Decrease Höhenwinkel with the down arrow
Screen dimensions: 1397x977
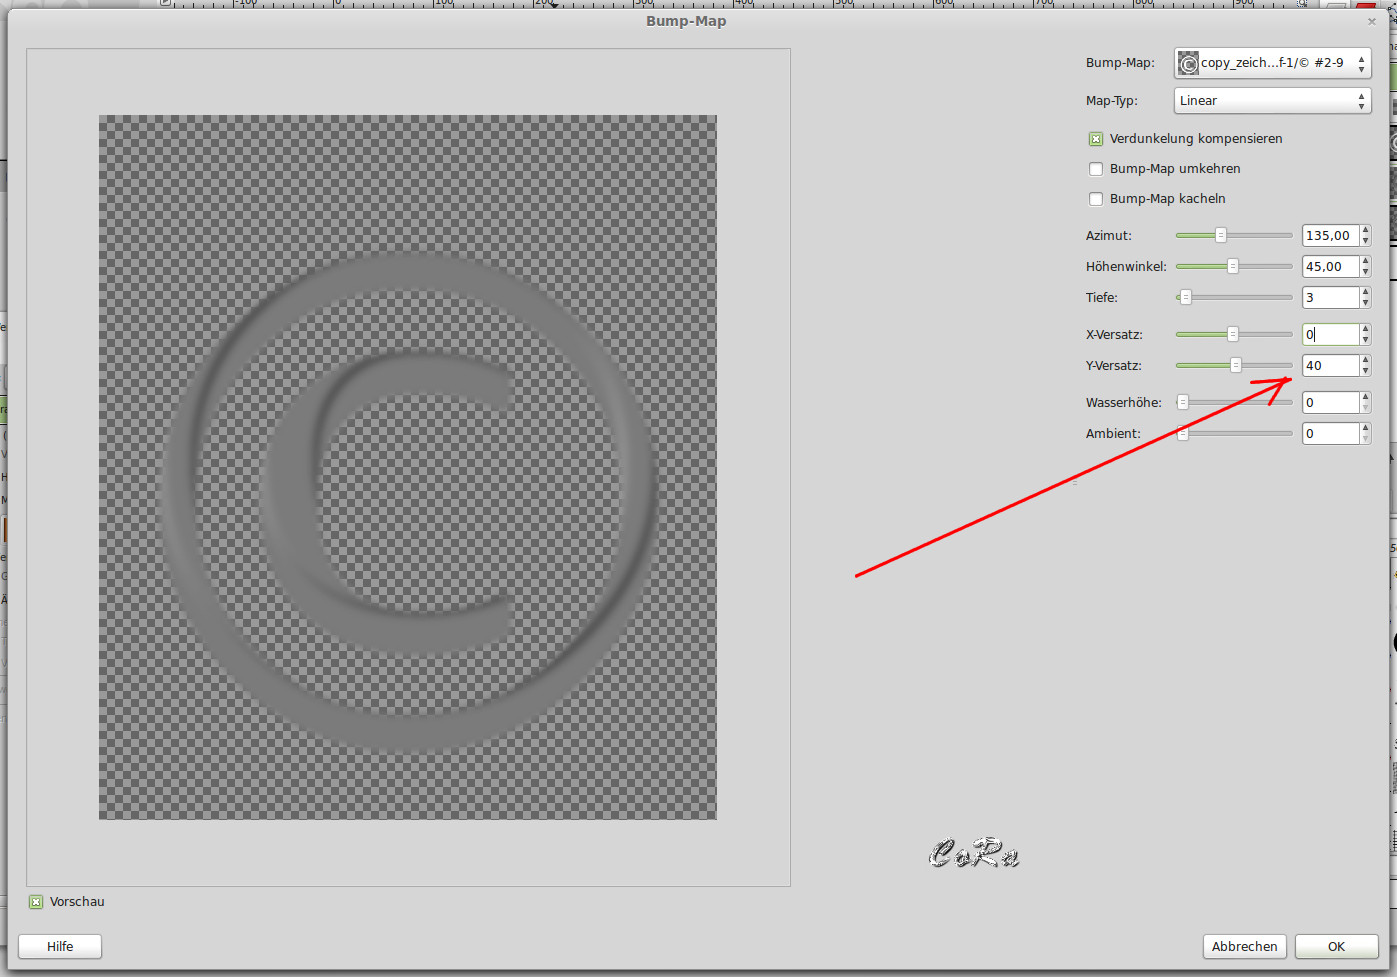(x=1366, y=272)
